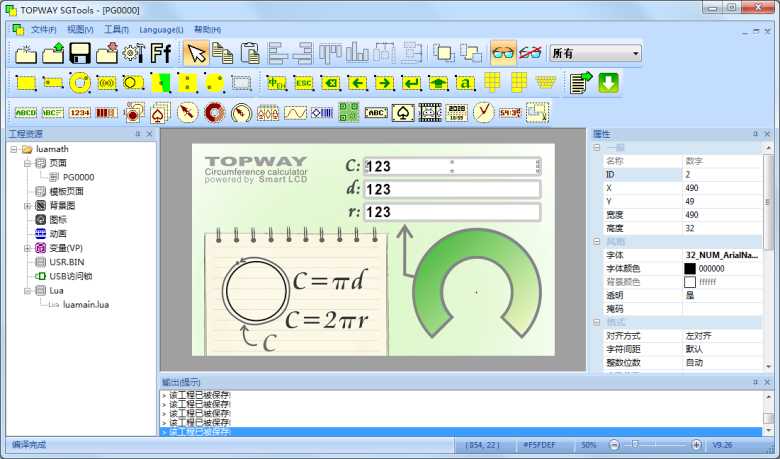Insert 1234 number display element

[x=80, y=113]
